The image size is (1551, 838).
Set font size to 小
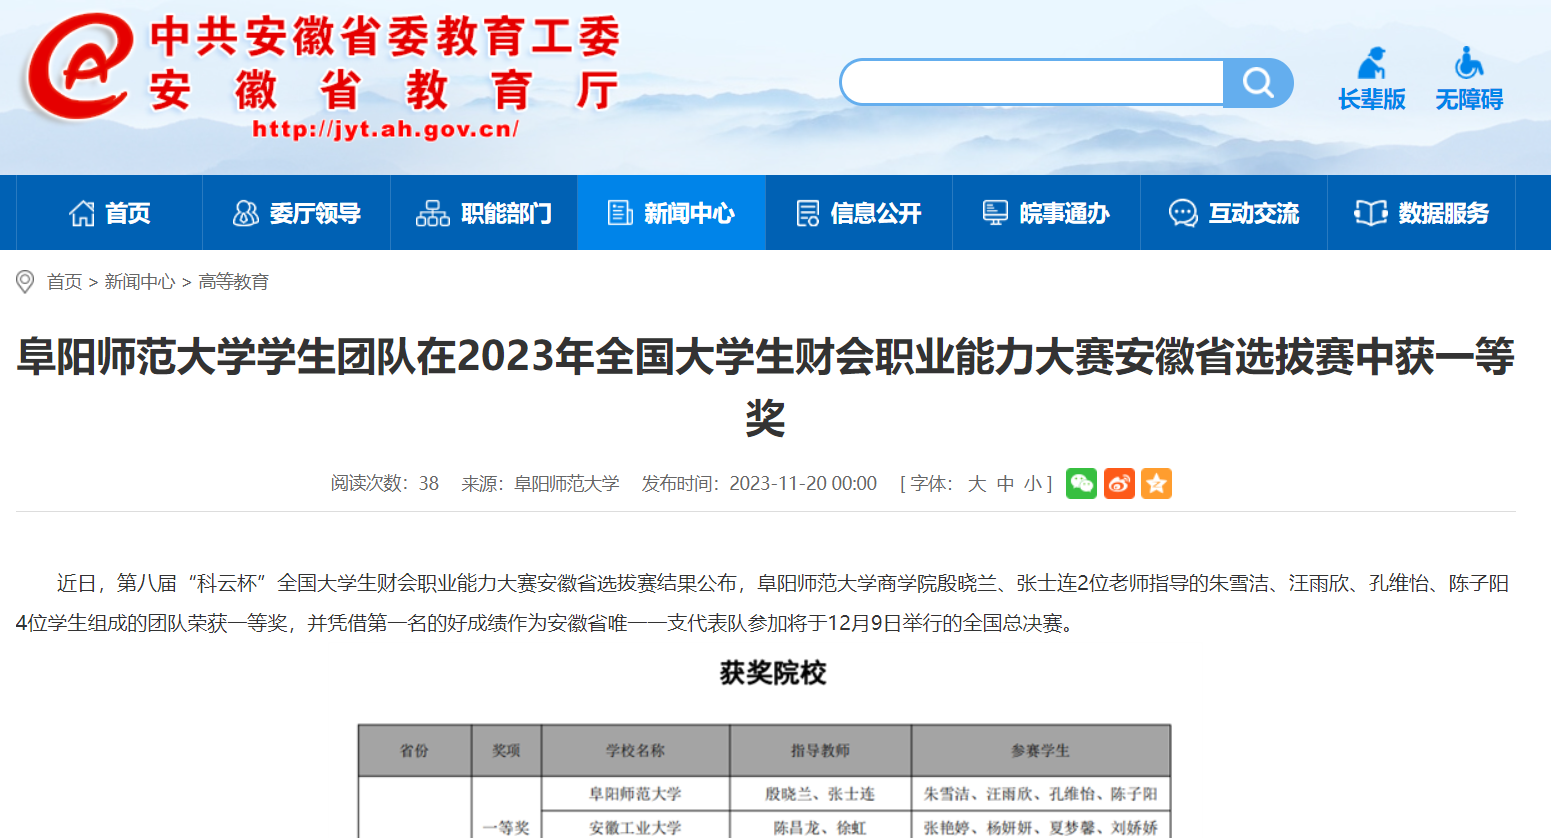pos(1032,484)
